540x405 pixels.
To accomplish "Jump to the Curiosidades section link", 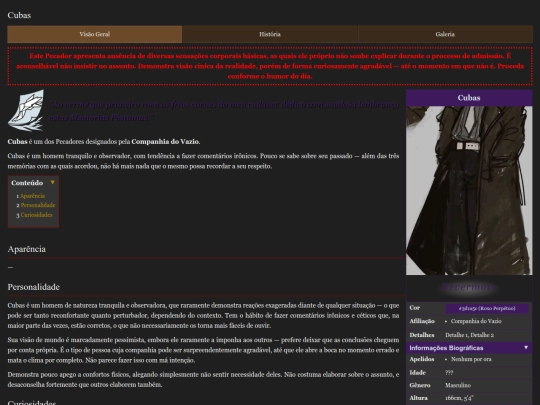I will tap(37, 215).
